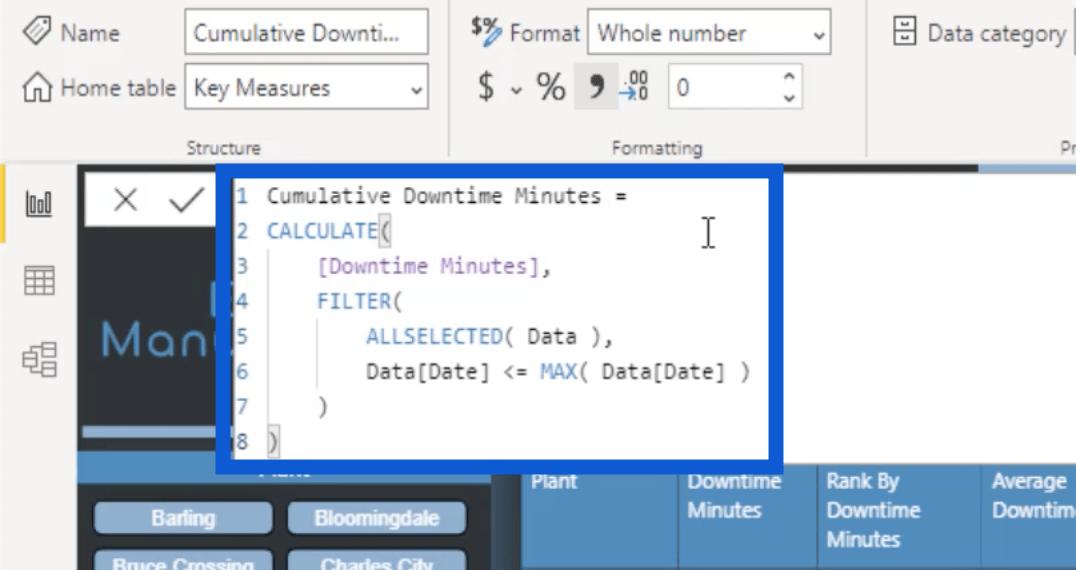This screenshot has height=570, width=1076.
Task: Open the Home table dropdown
Action: coord(306,87)
